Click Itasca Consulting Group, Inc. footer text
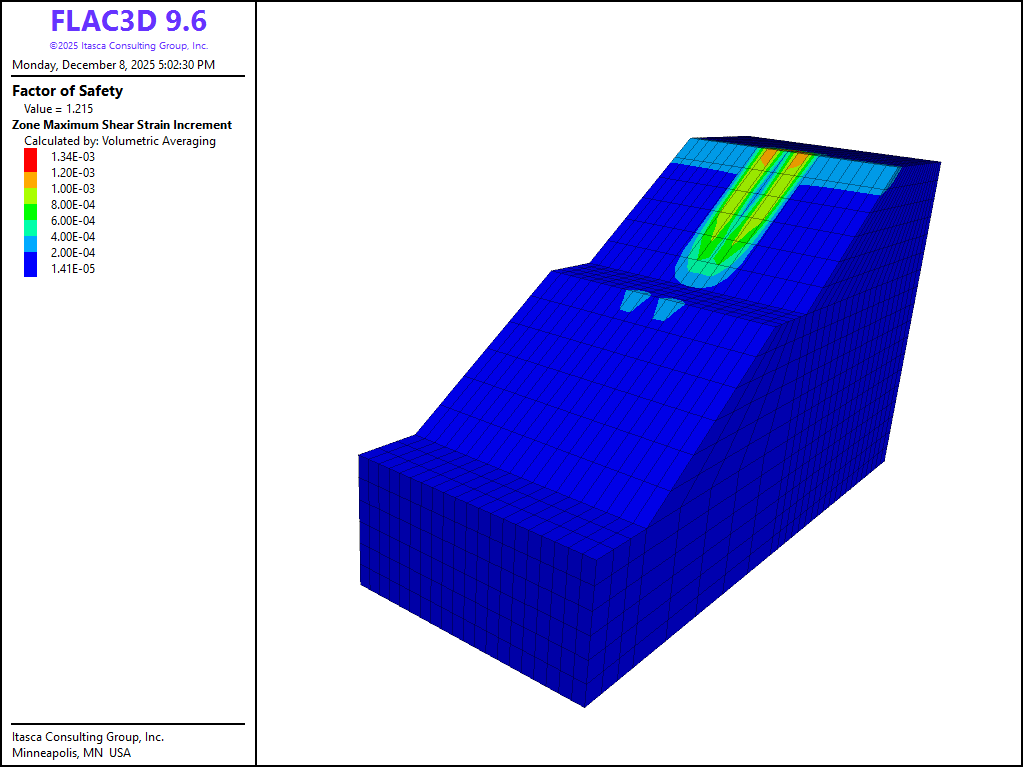Screen dimensions: 1024x768 click(x=88, y=737)
